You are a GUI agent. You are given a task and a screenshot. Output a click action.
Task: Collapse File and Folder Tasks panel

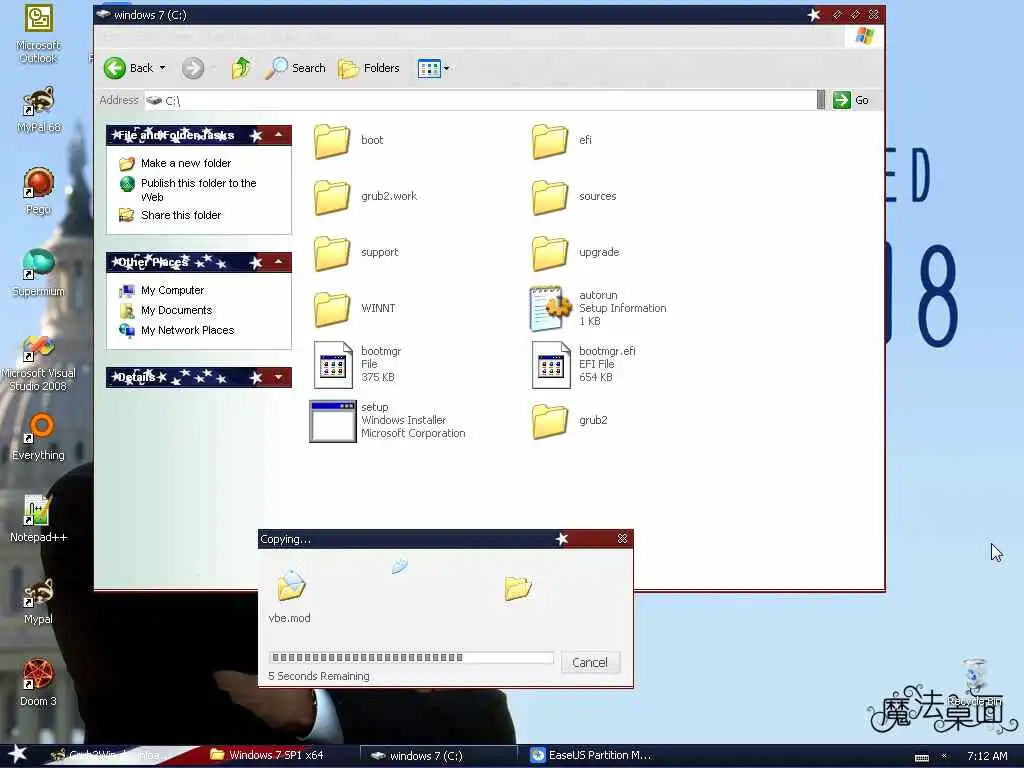pyautogui.click(x=279, y=135)
